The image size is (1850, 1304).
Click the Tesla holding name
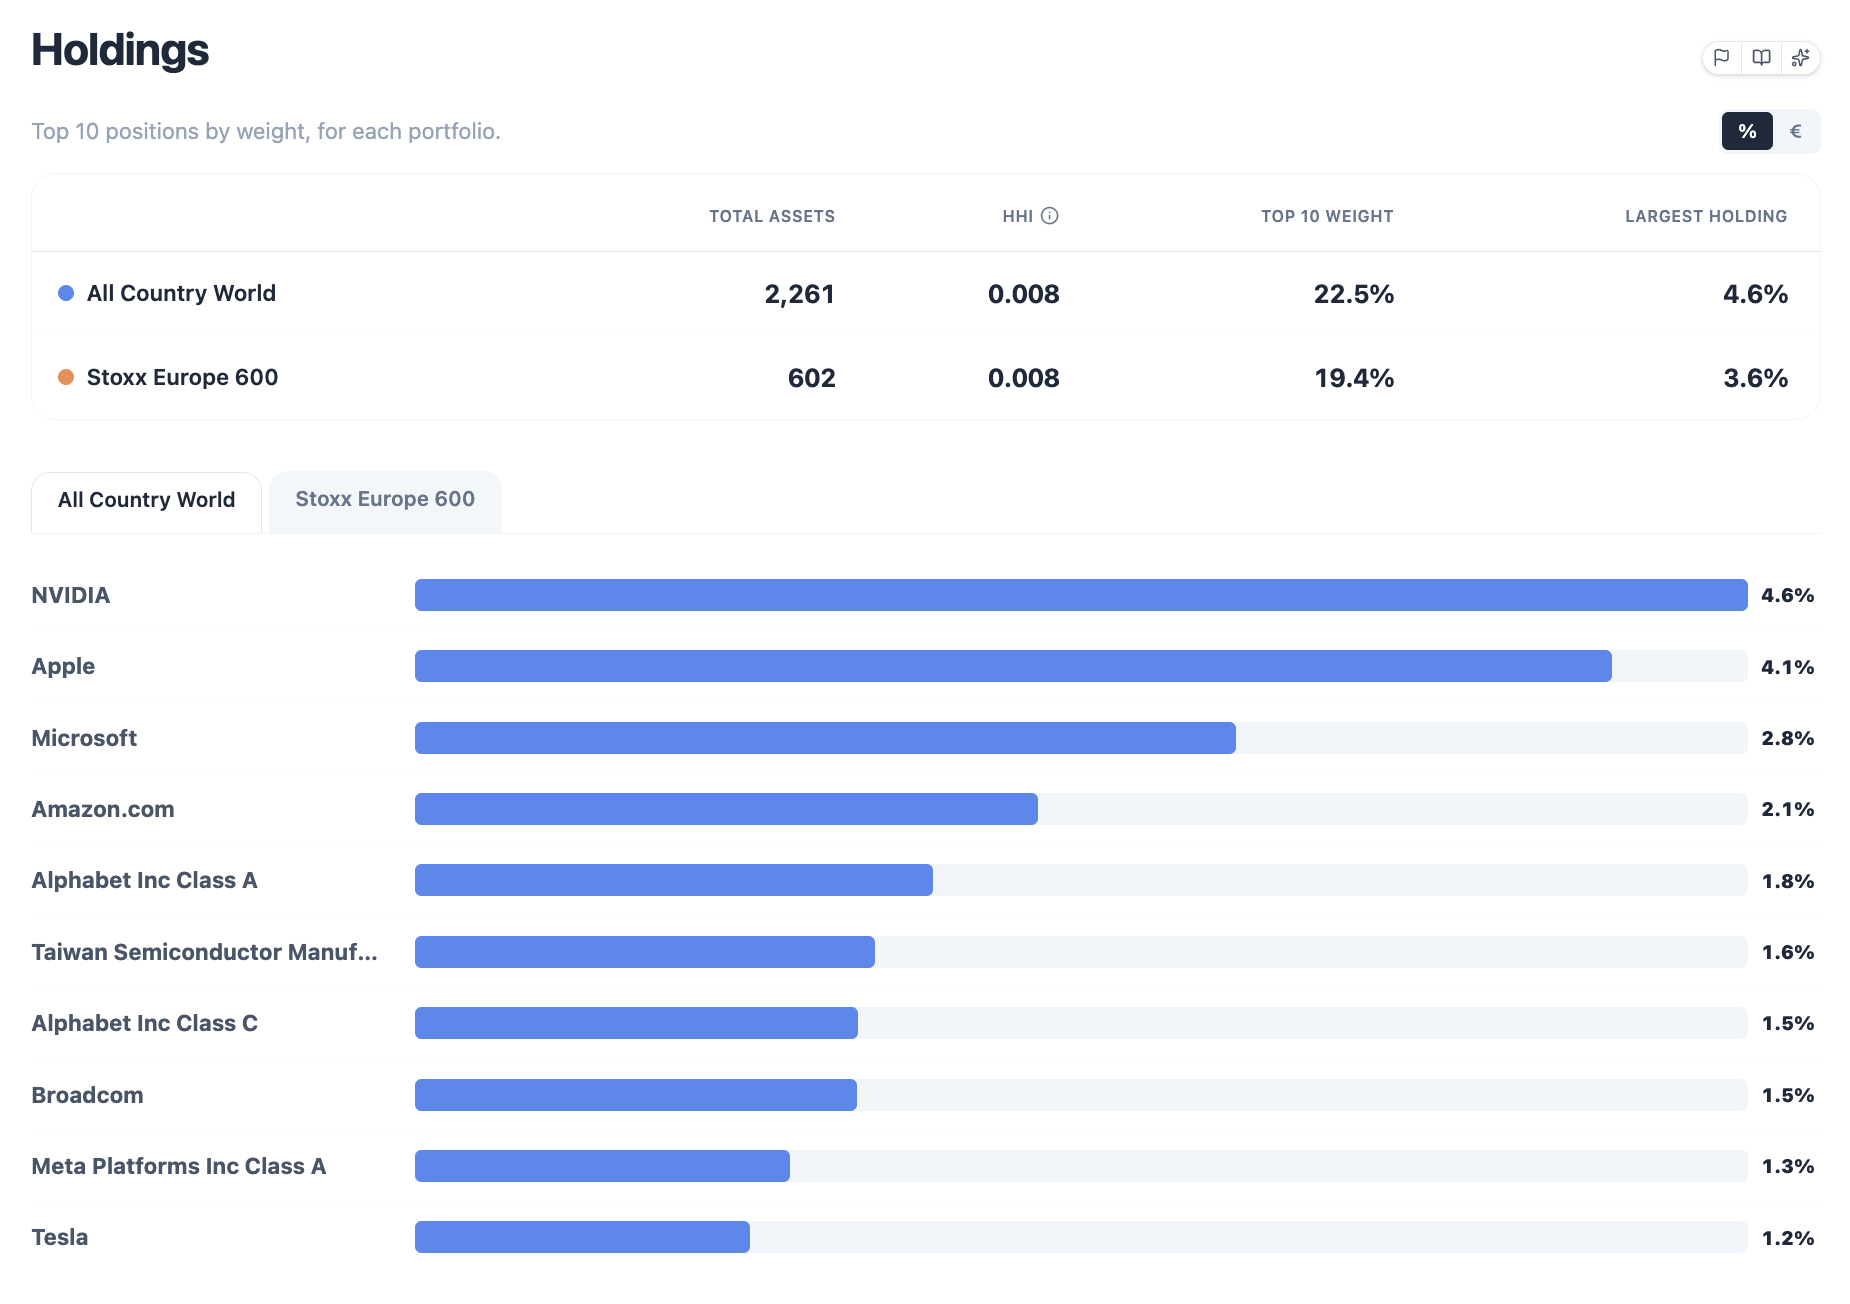coord(60,1237)
